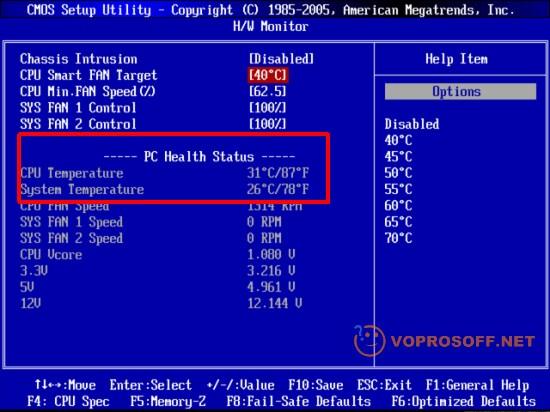
Task: Open the highlighted CPU Smart FAN Target value
Action: click(x=268, y=75)
